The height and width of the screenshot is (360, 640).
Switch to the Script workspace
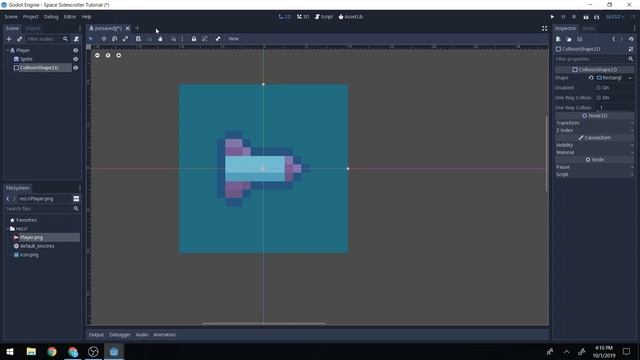point(324,17)
